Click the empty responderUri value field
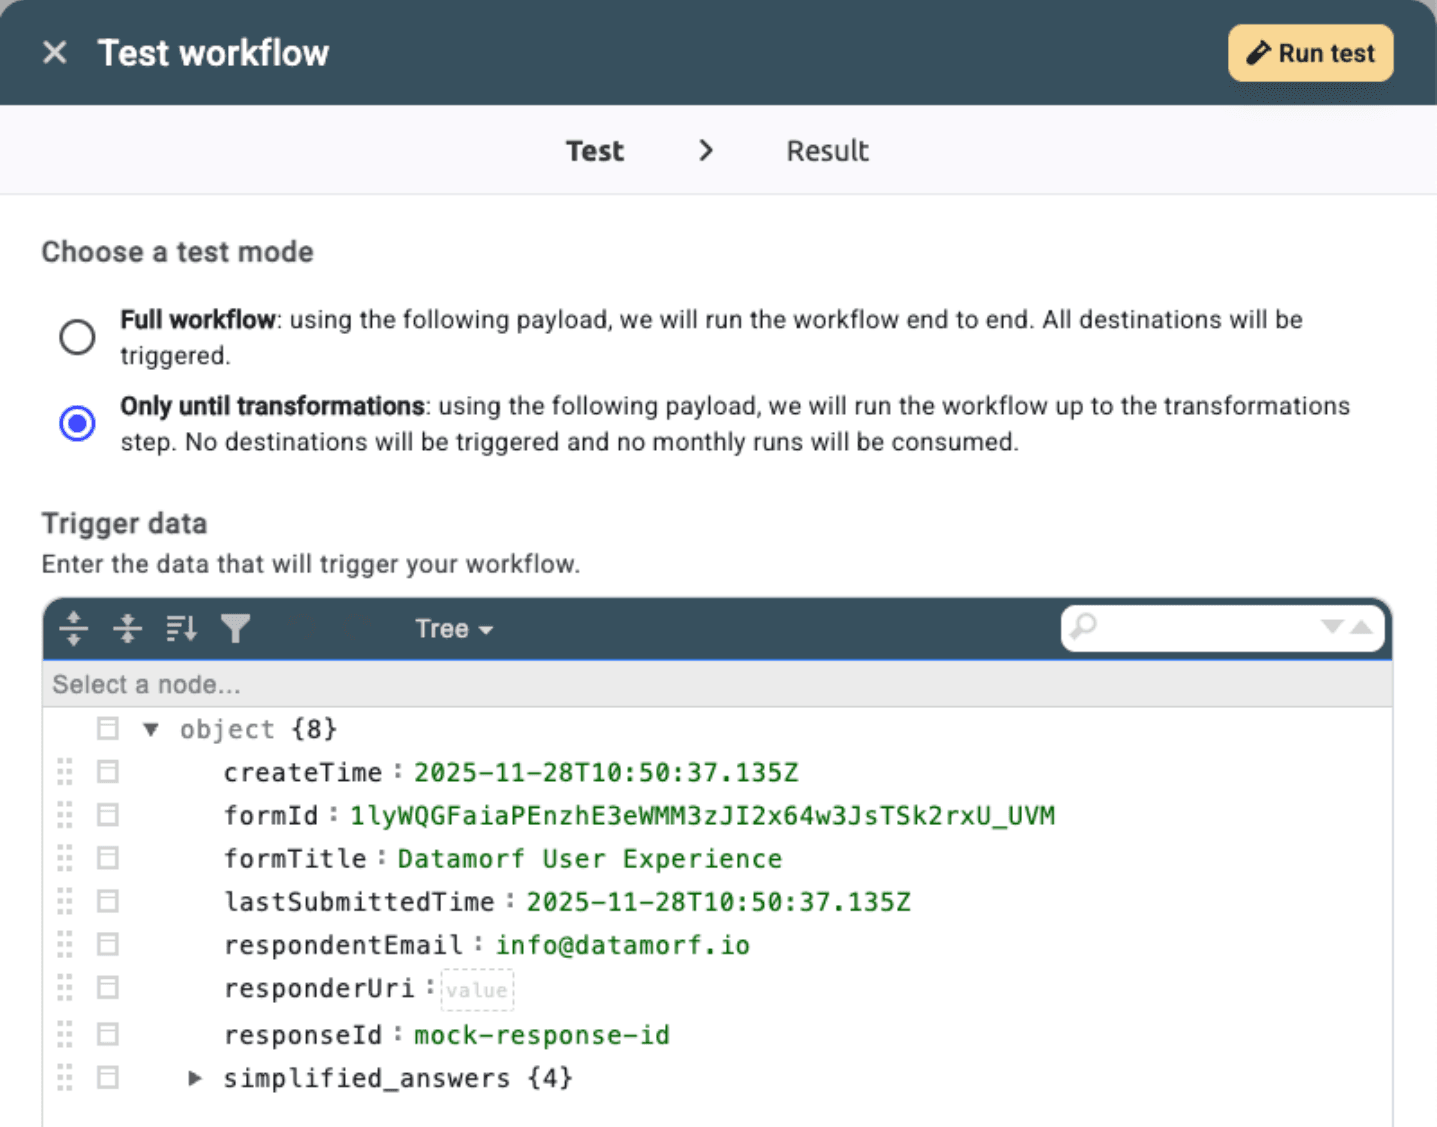1437x1127 pixels. tap(477, 990)
